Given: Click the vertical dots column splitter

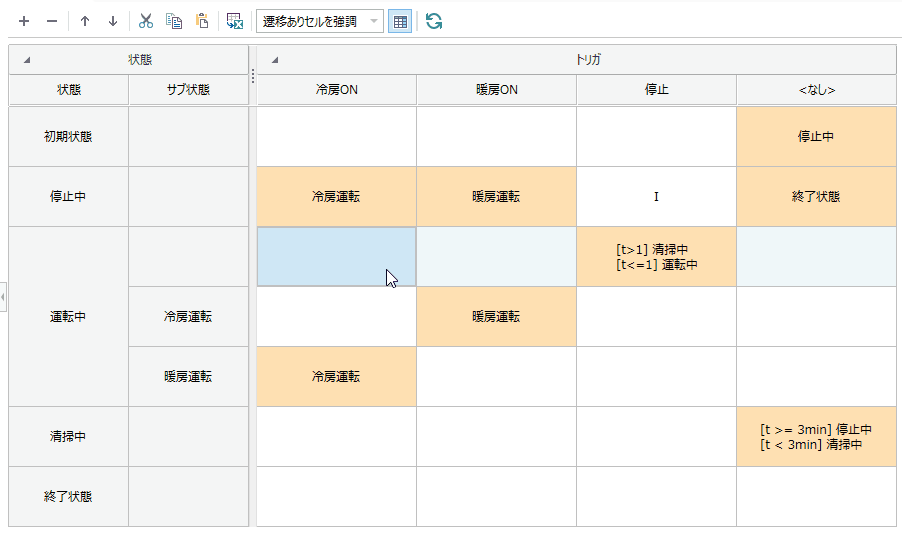Looking at the screenshot, I should point(253,76).
